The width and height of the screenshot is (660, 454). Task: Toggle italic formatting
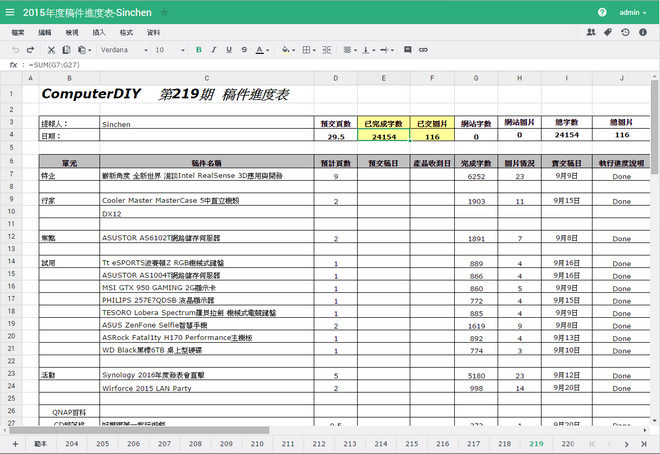214,50
